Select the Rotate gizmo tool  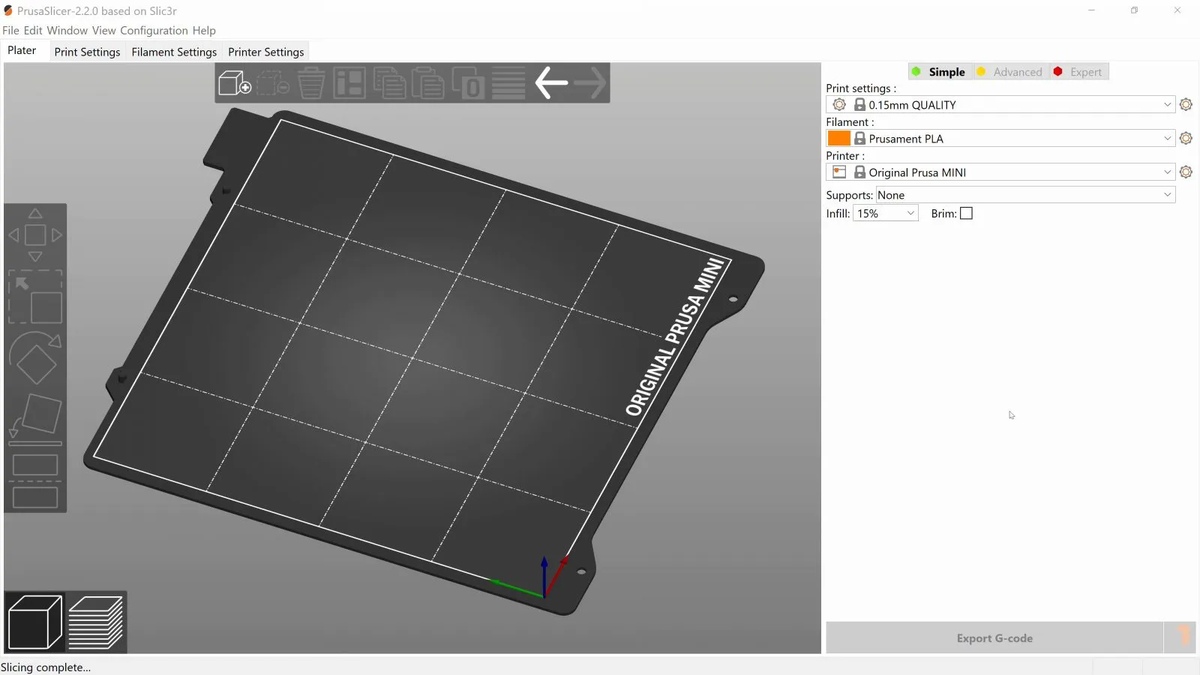coord(35,358)
